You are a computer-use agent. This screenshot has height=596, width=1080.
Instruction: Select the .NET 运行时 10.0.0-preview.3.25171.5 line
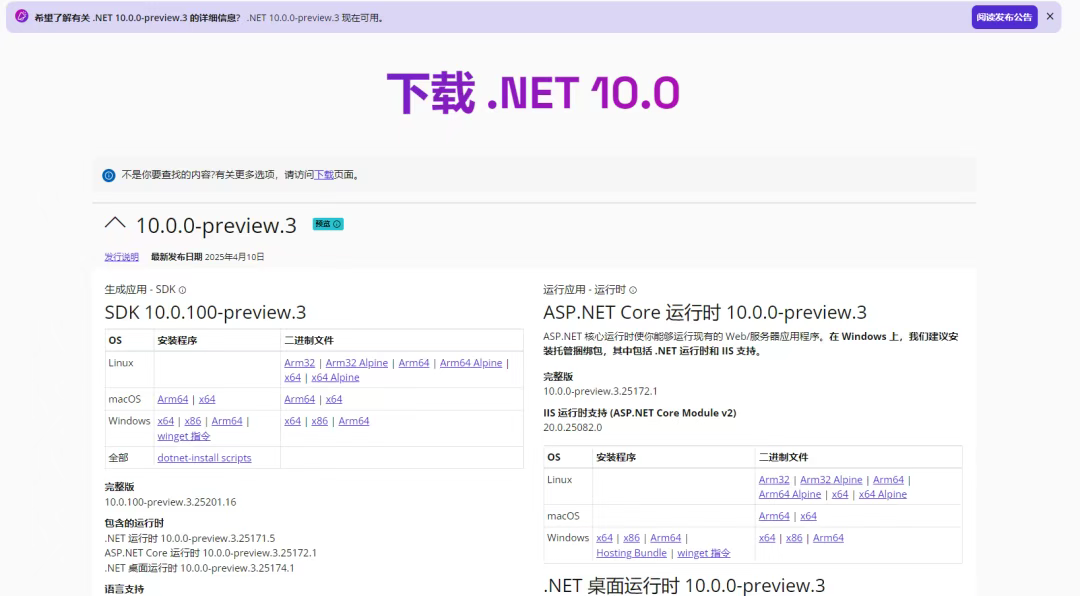pyautogui.click(x=189, y=539)
